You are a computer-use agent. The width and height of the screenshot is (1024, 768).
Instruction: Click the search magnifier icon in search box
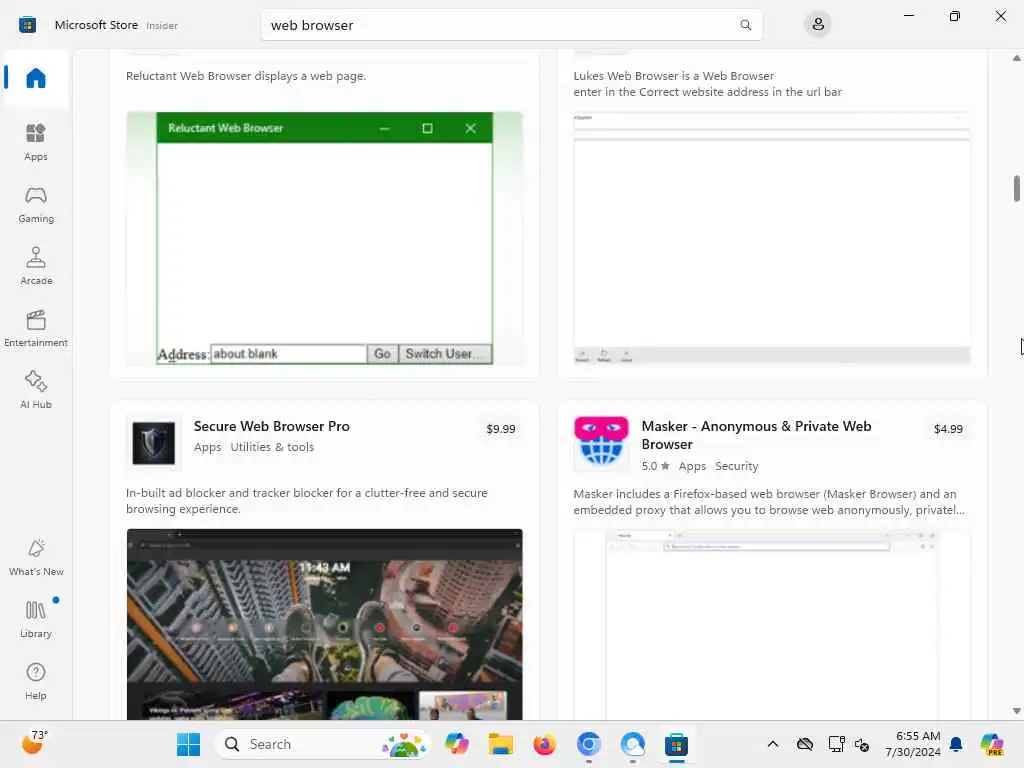click(745, 25)
